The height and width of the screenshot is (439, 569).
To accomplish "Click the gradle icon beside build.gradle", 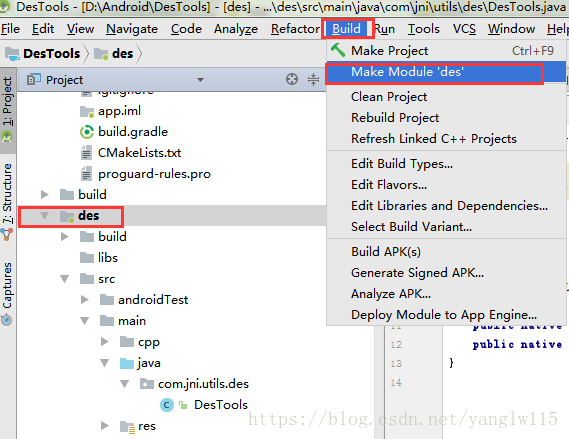I will (x=87, y=132).
